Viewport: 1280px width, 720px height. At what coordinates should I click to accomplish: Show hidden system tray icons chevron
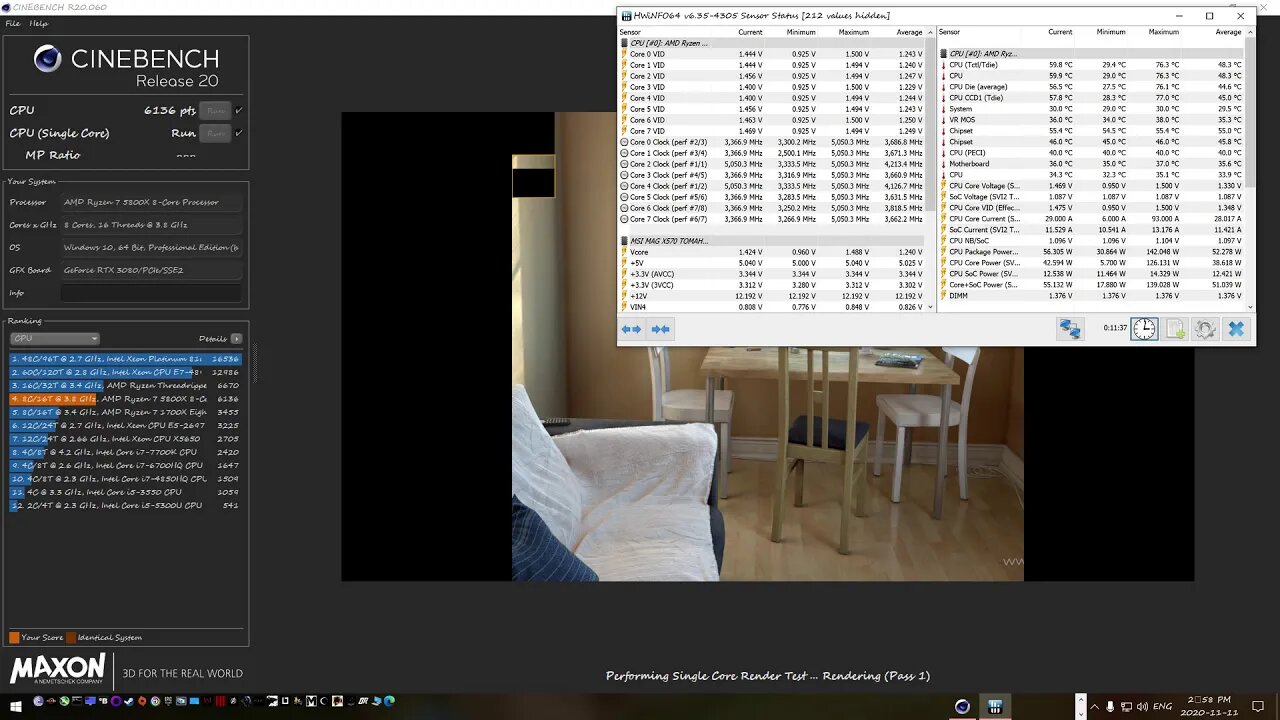click(x=1094, y=707)
